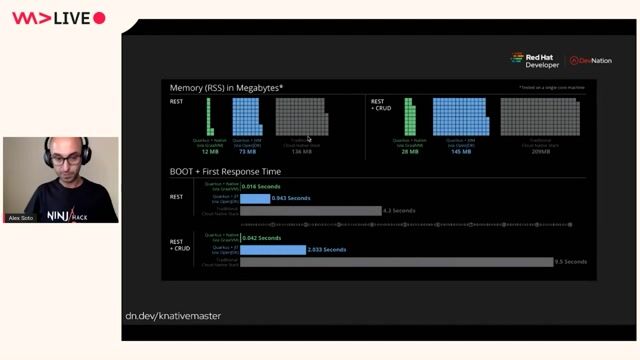Open the dn.dev/knativemaster link

click(x=173, y=316)
